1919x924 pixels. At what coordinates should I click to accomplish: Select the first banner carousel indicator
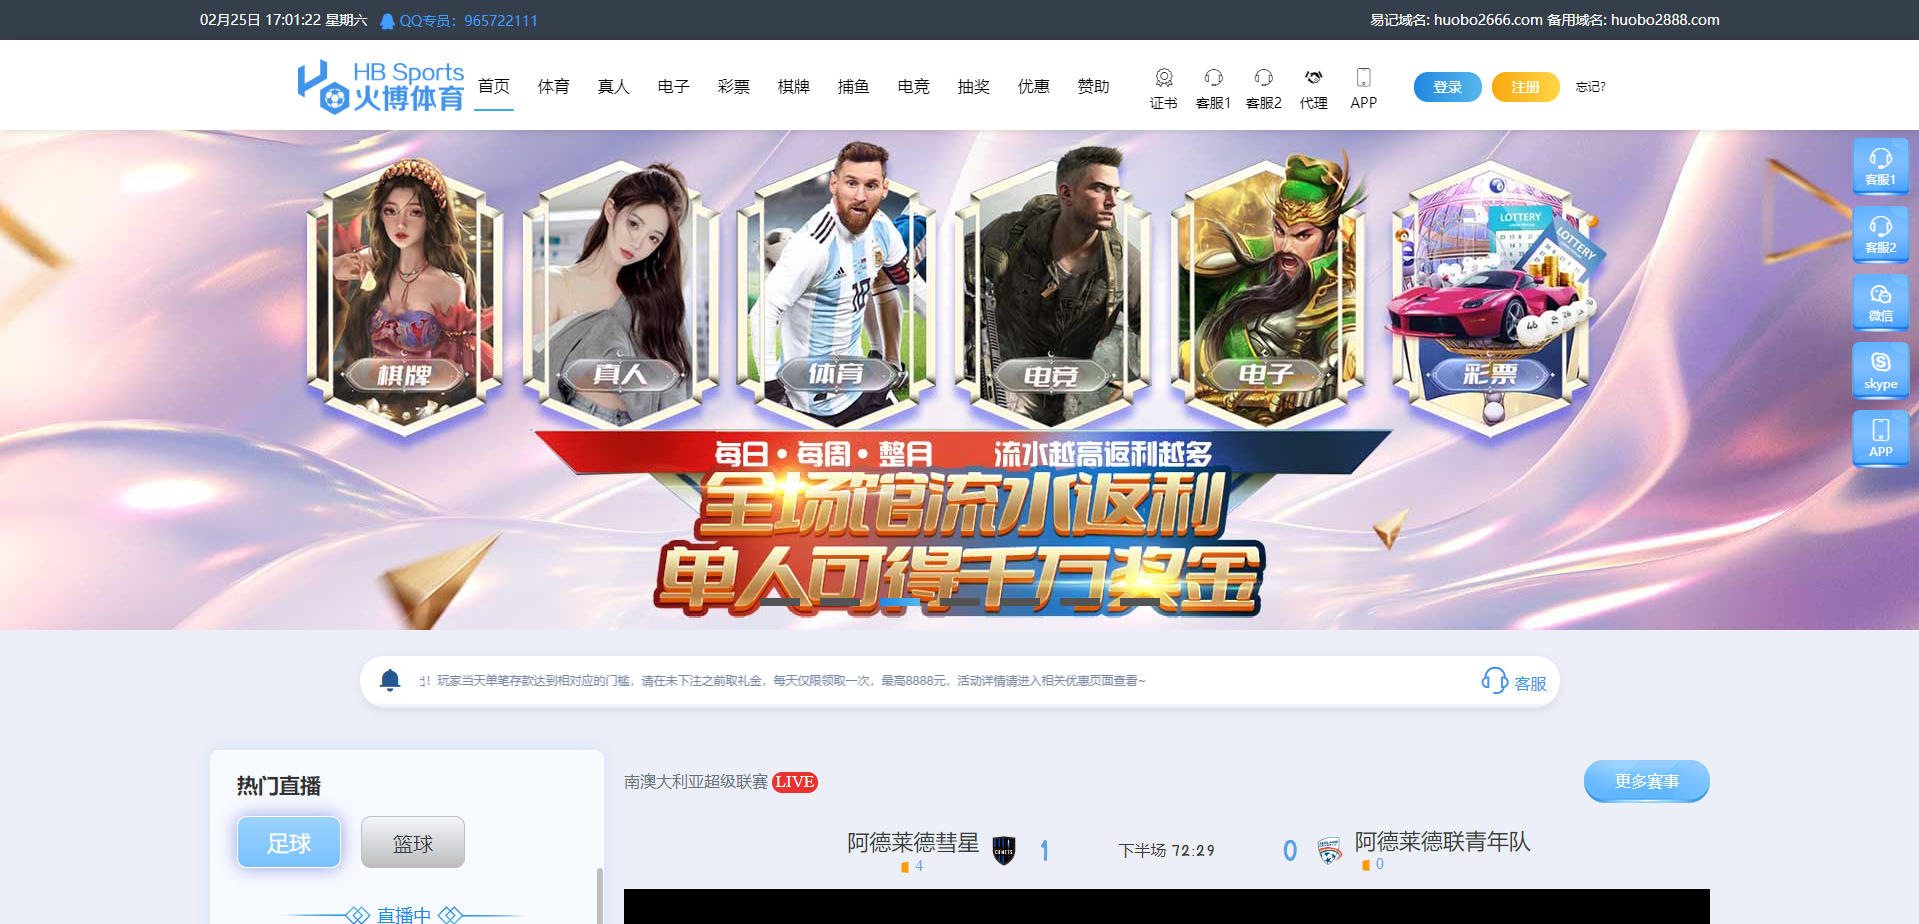pos(780,602)
